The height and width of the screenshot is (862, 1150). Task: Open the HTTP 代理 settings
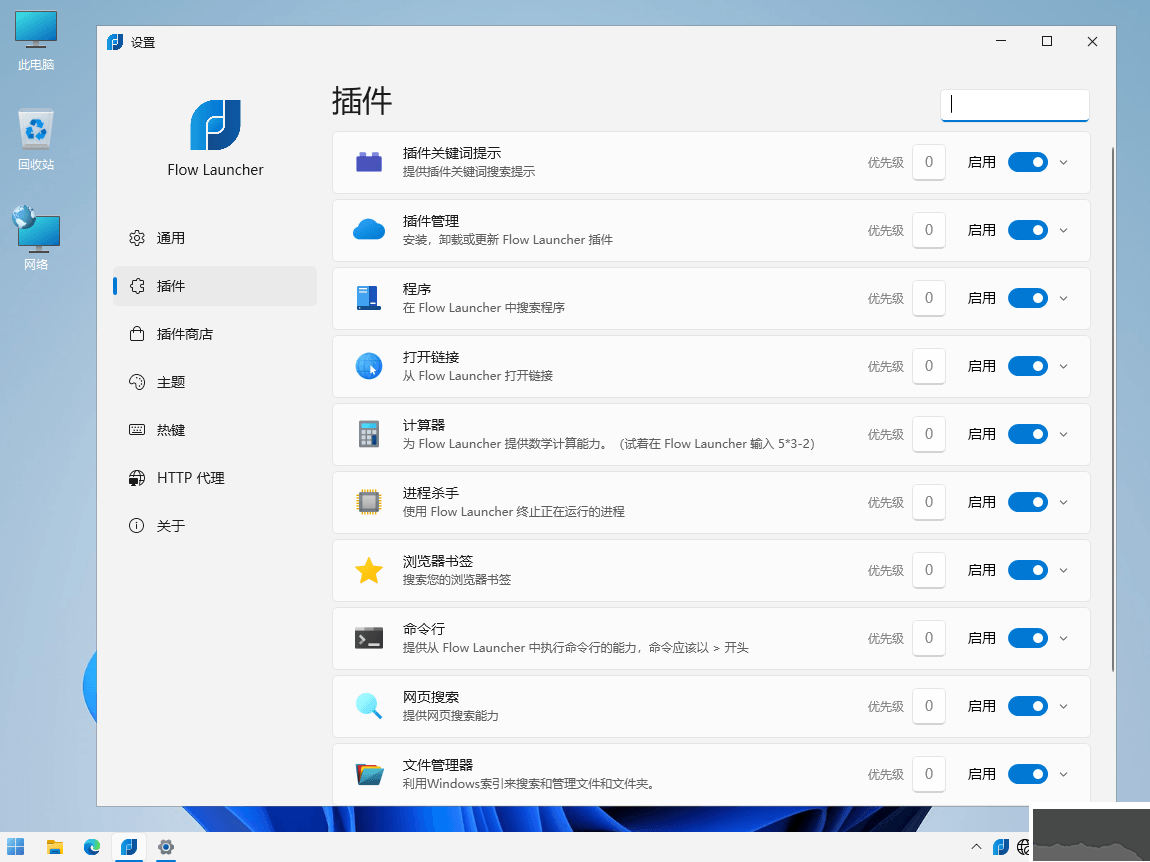(x=190, y=477)
